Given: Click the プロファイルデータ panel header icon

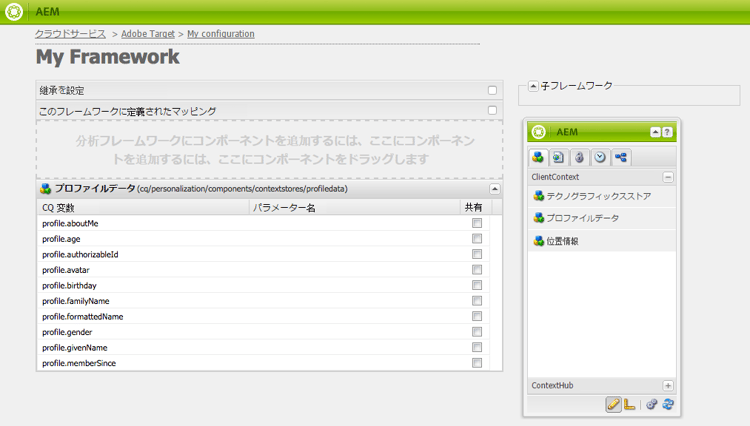Looking at the screenshot, I should (x=45, y=189).
